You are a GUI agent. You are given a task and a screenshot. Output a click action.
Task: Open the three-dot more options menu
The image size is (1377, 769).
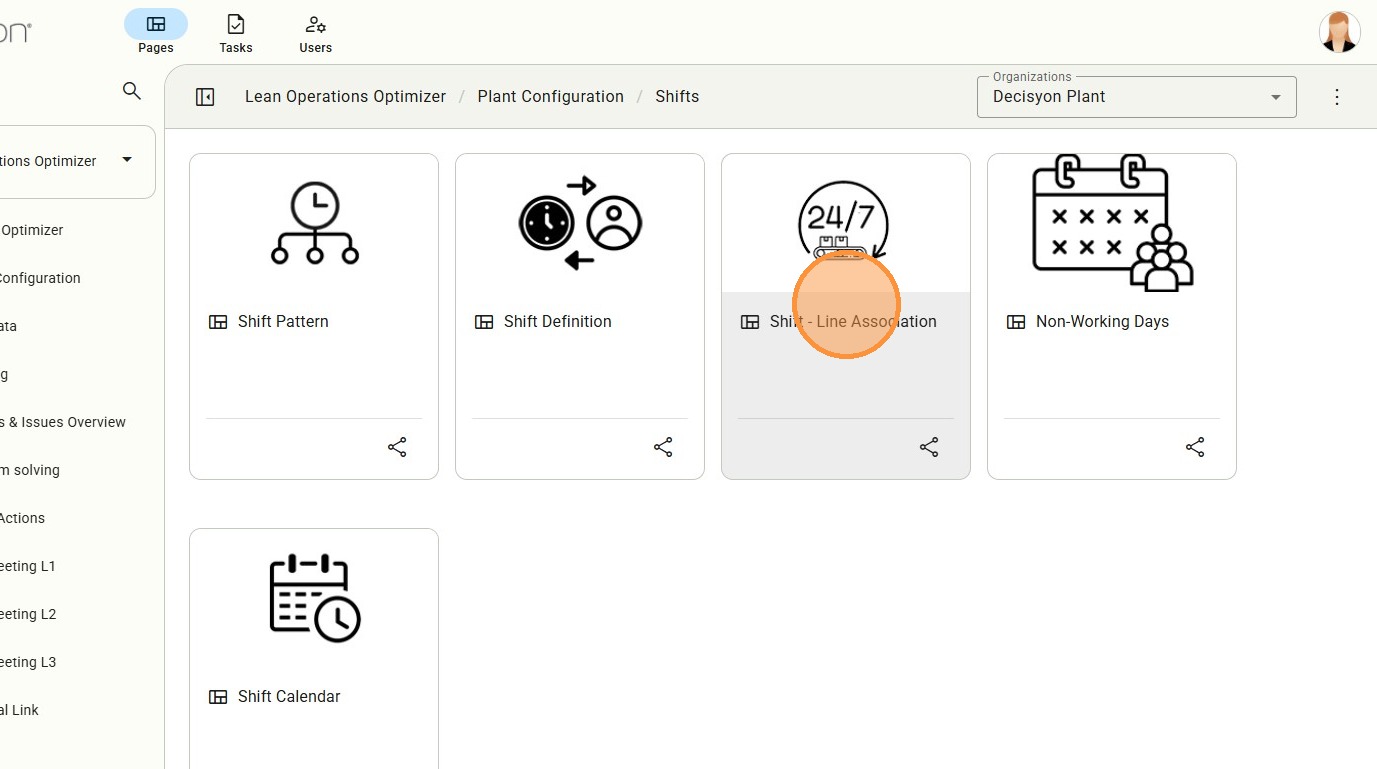click(x=1337, y=97)
